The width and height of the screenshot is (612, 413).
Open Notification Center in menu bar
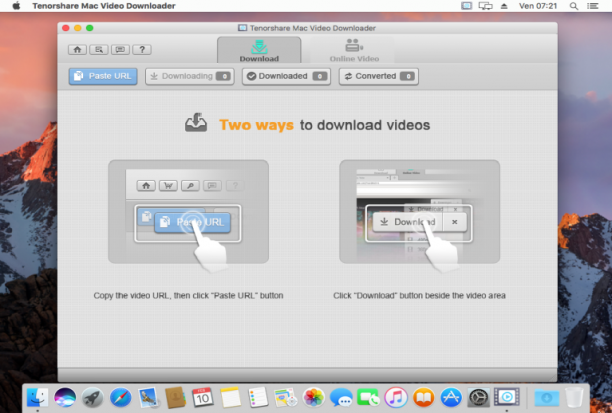(x=592, y=6)
